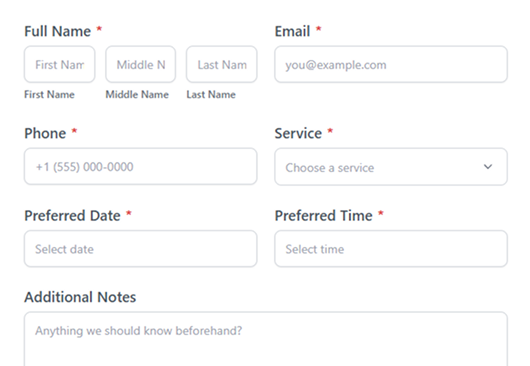The height and width of the screenshot is (366, 530).
Task: Click the Middle Name caption below input
Action: coord(137,94)
